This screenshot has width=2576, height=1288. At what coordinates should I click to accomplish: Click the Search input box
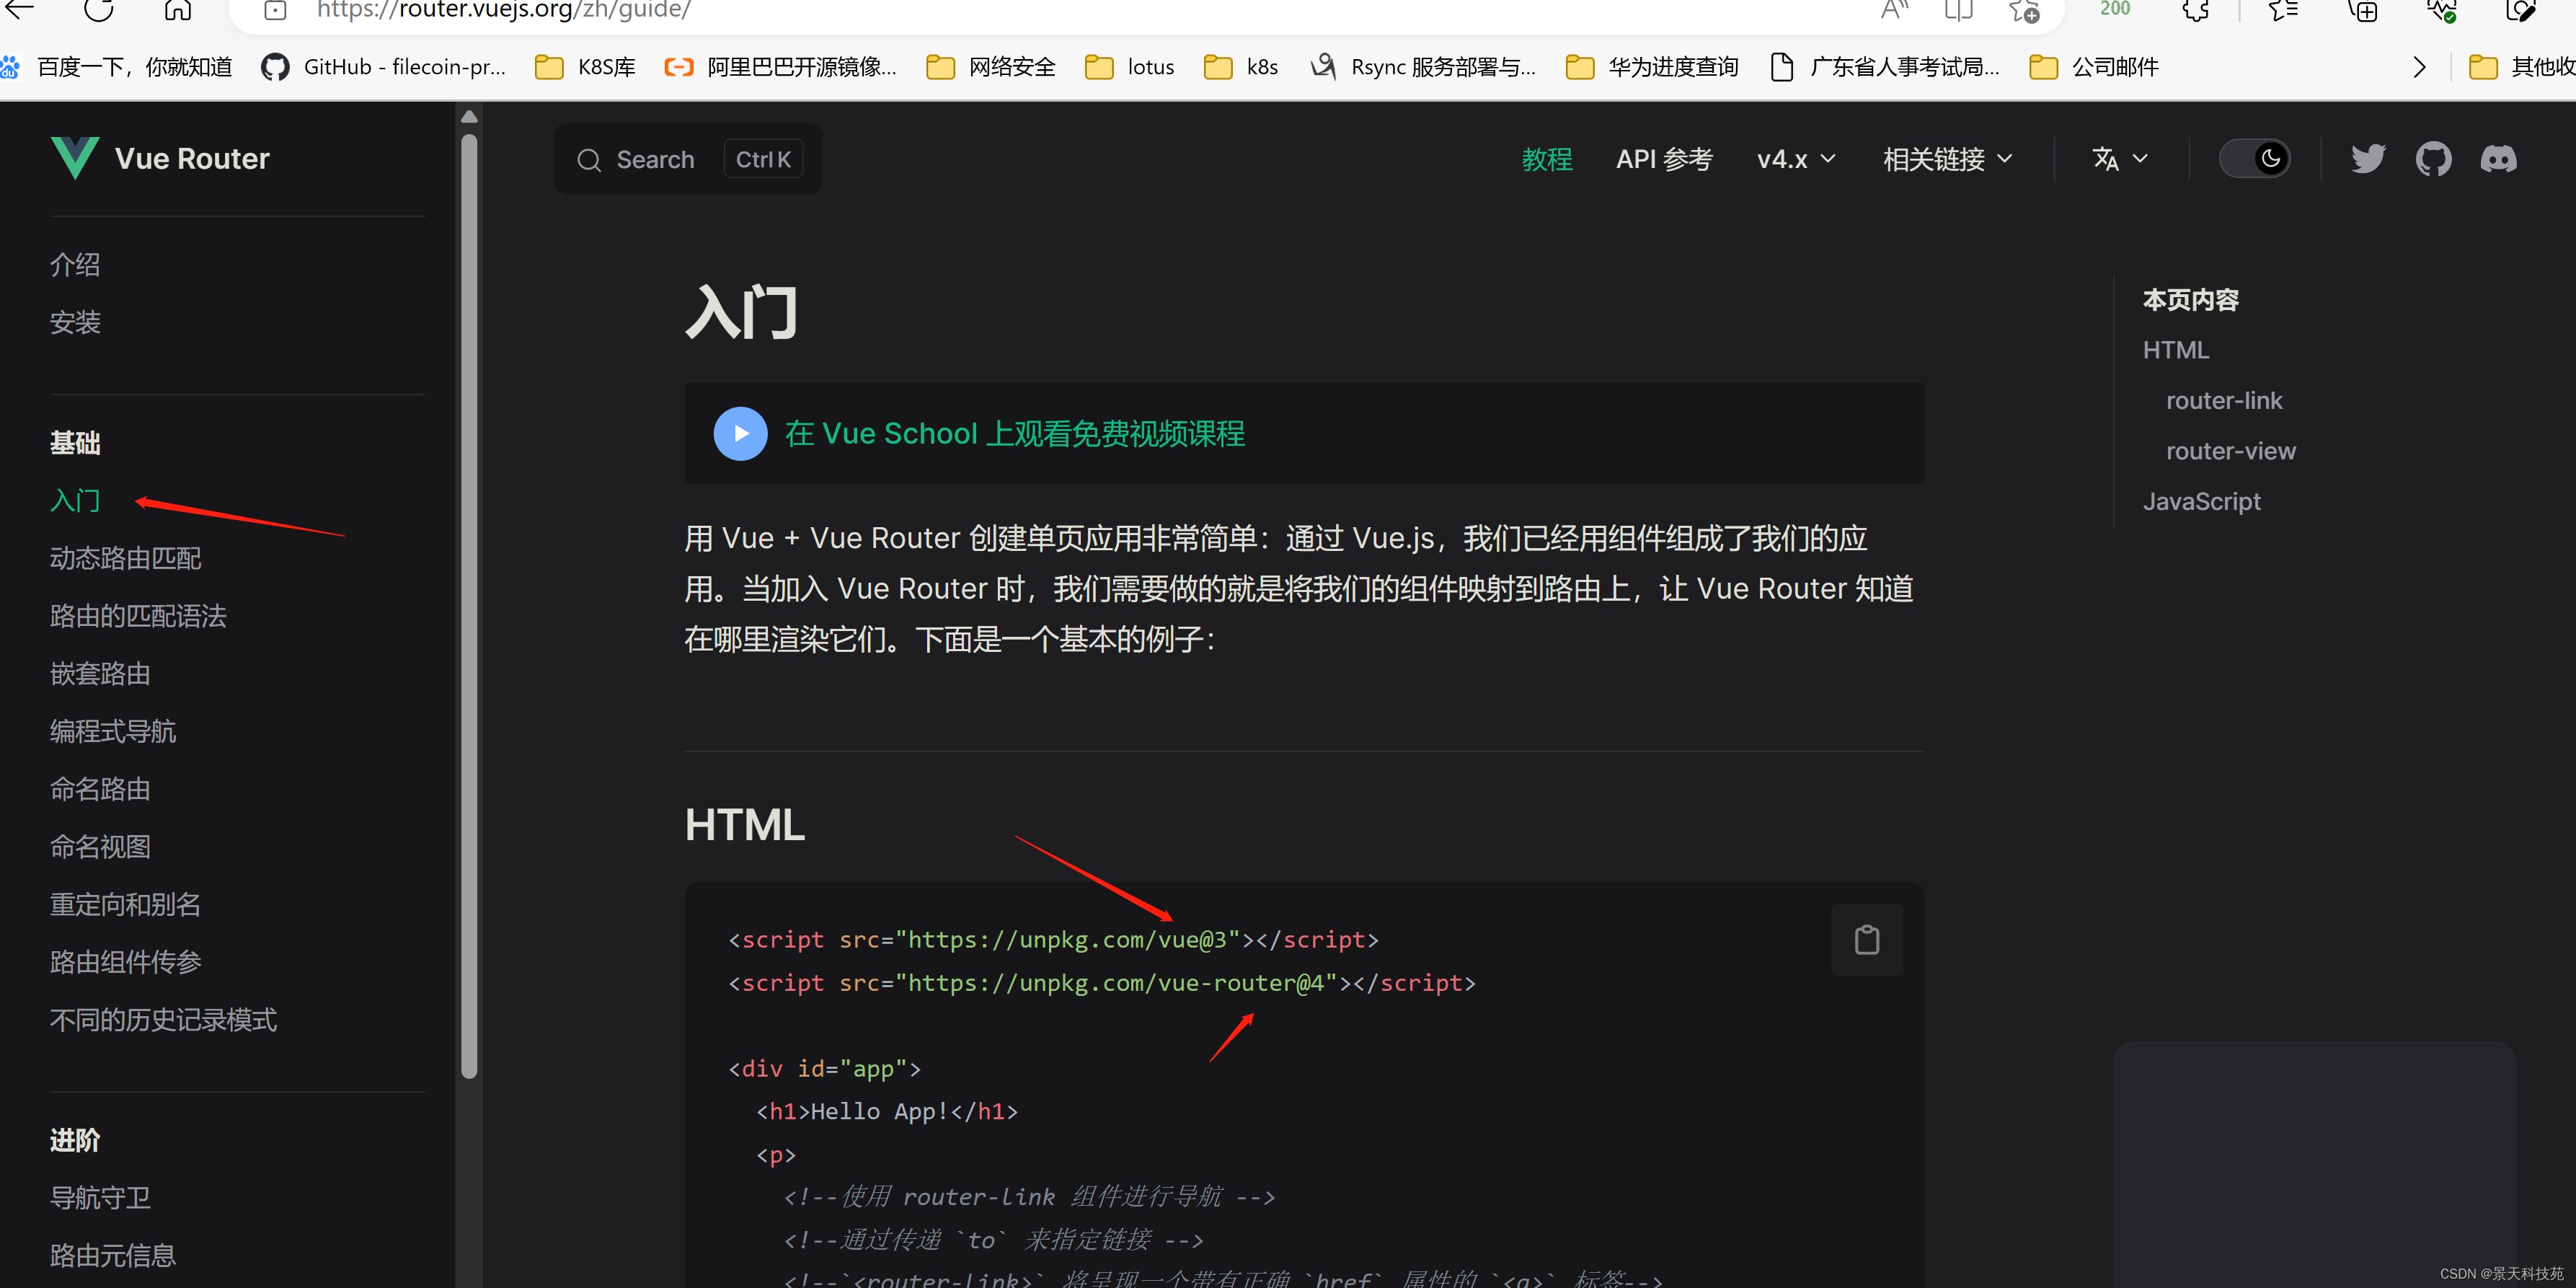click(688, 159)
